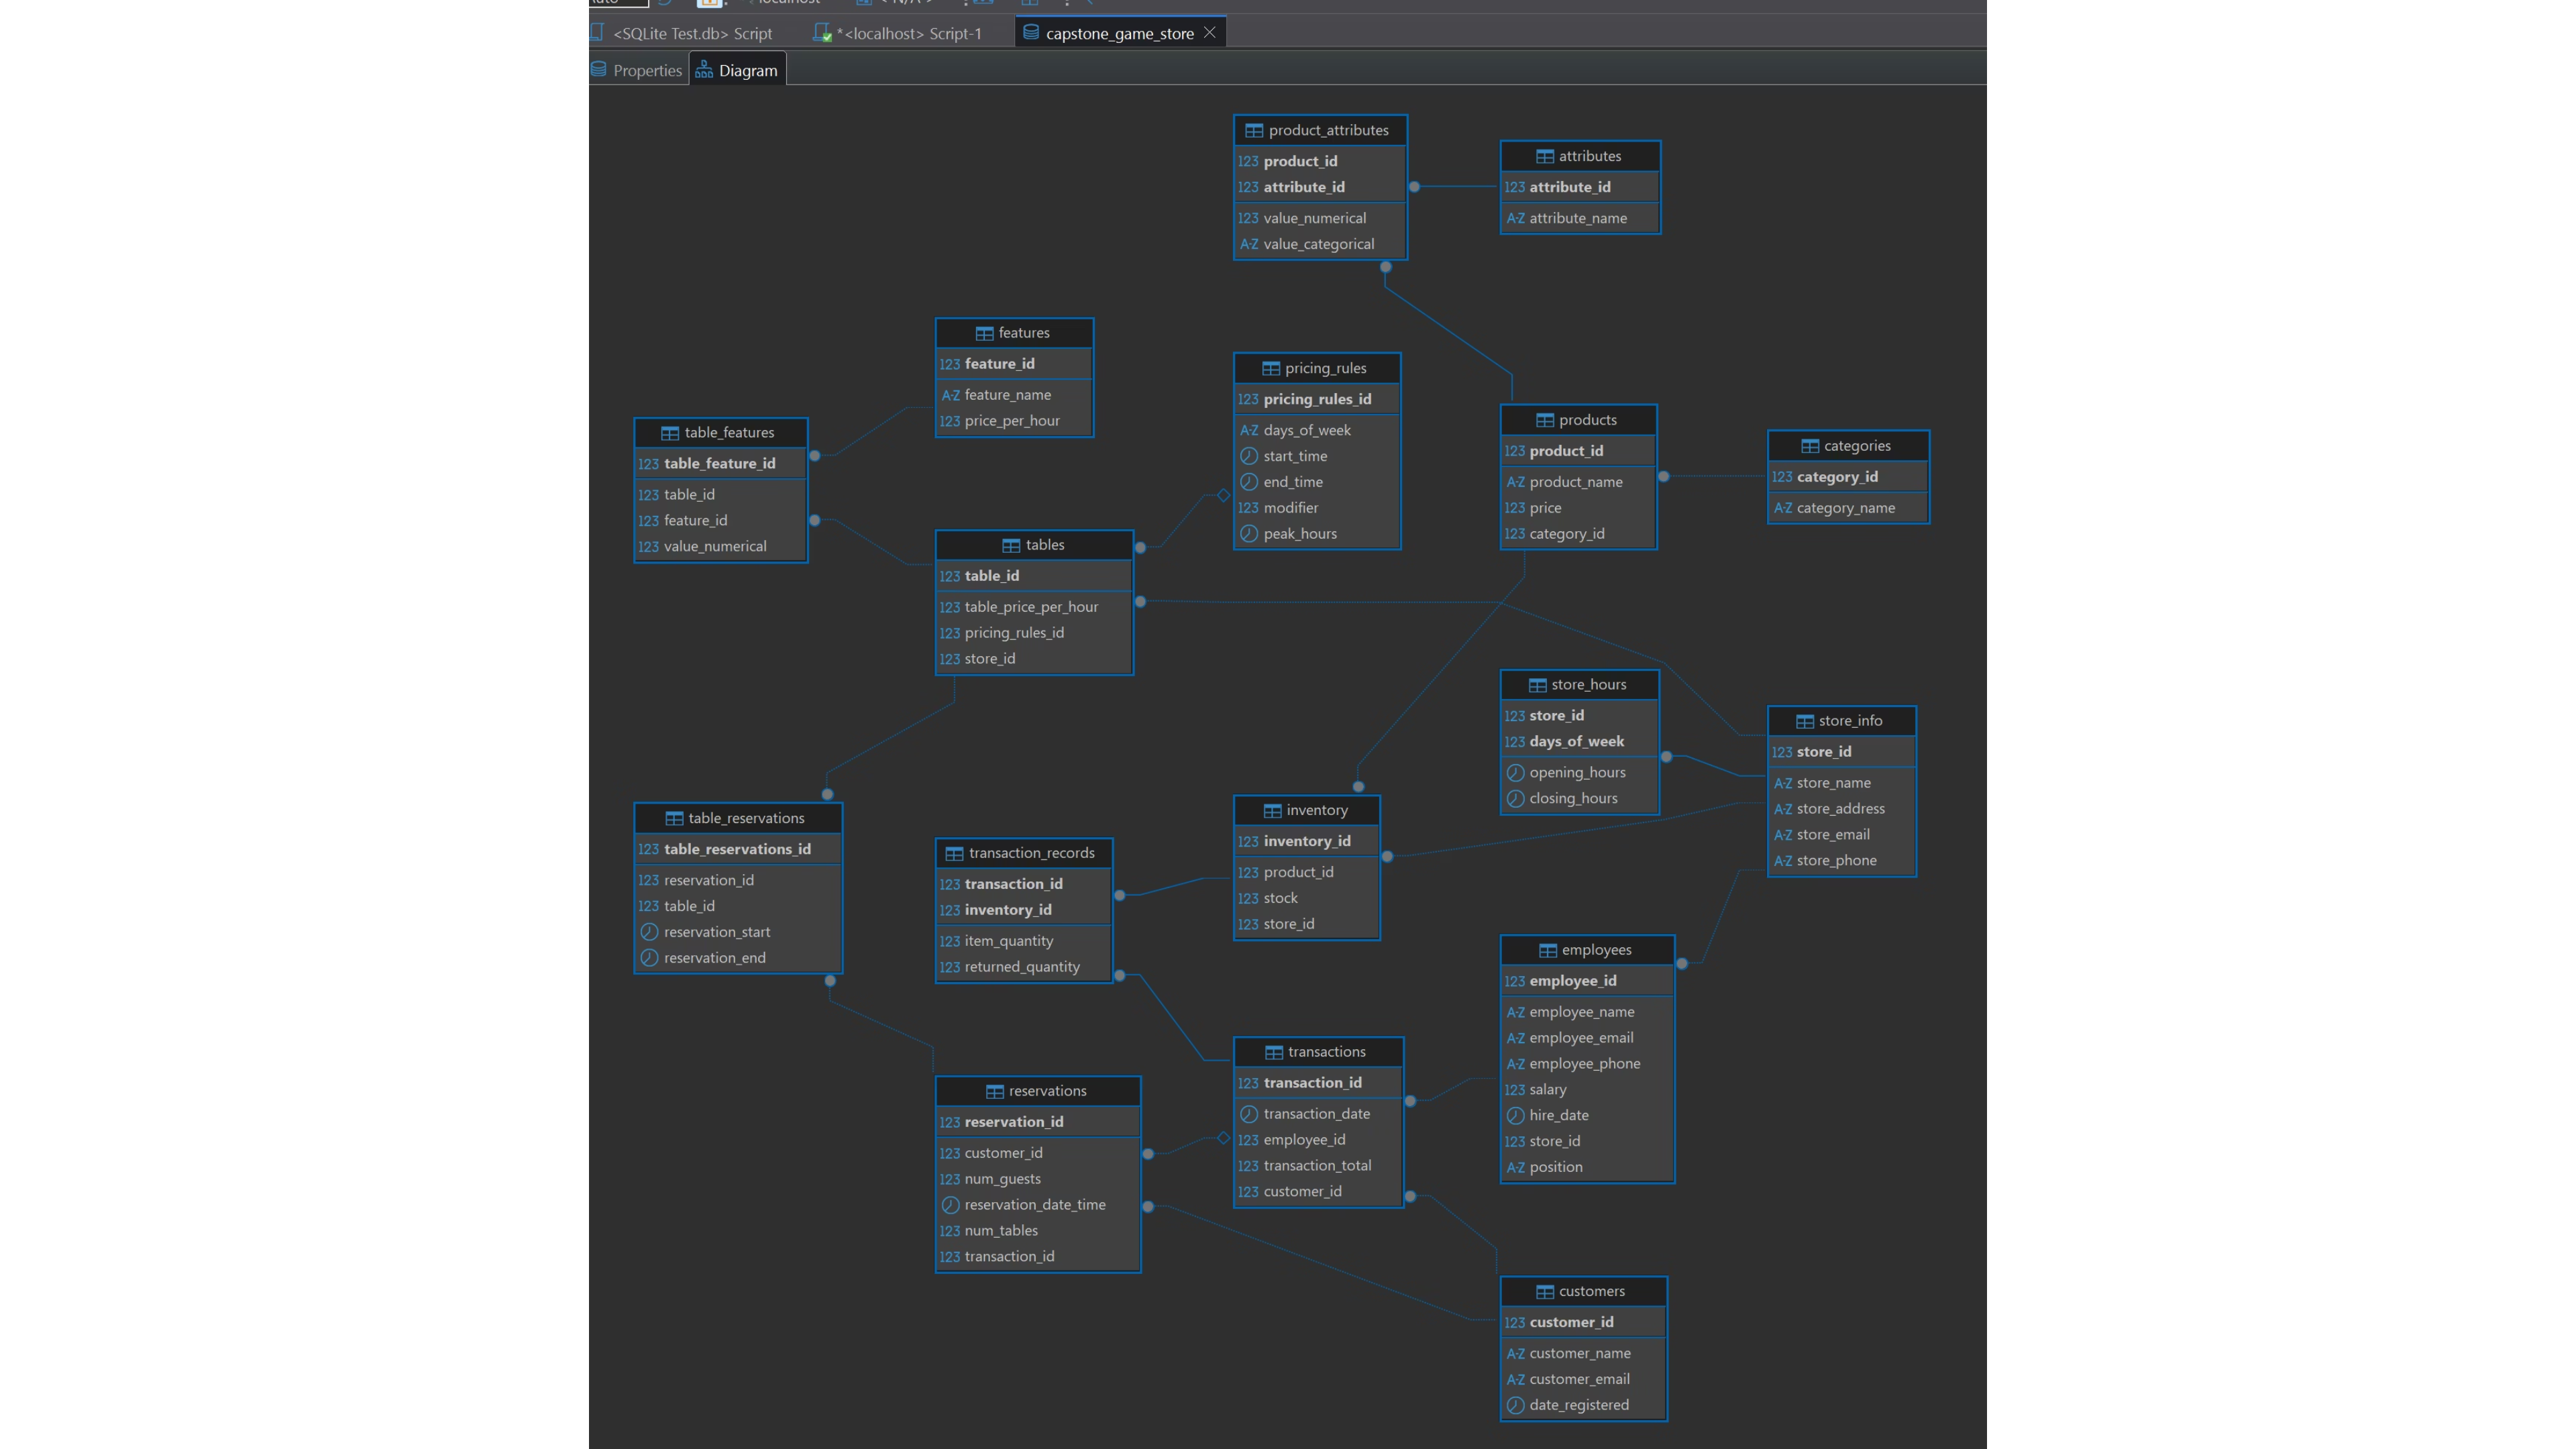2576x1449 pixels.
Task: Select the store_address column in store_info
Action: pyautogui.click(x=1840, y=809)
